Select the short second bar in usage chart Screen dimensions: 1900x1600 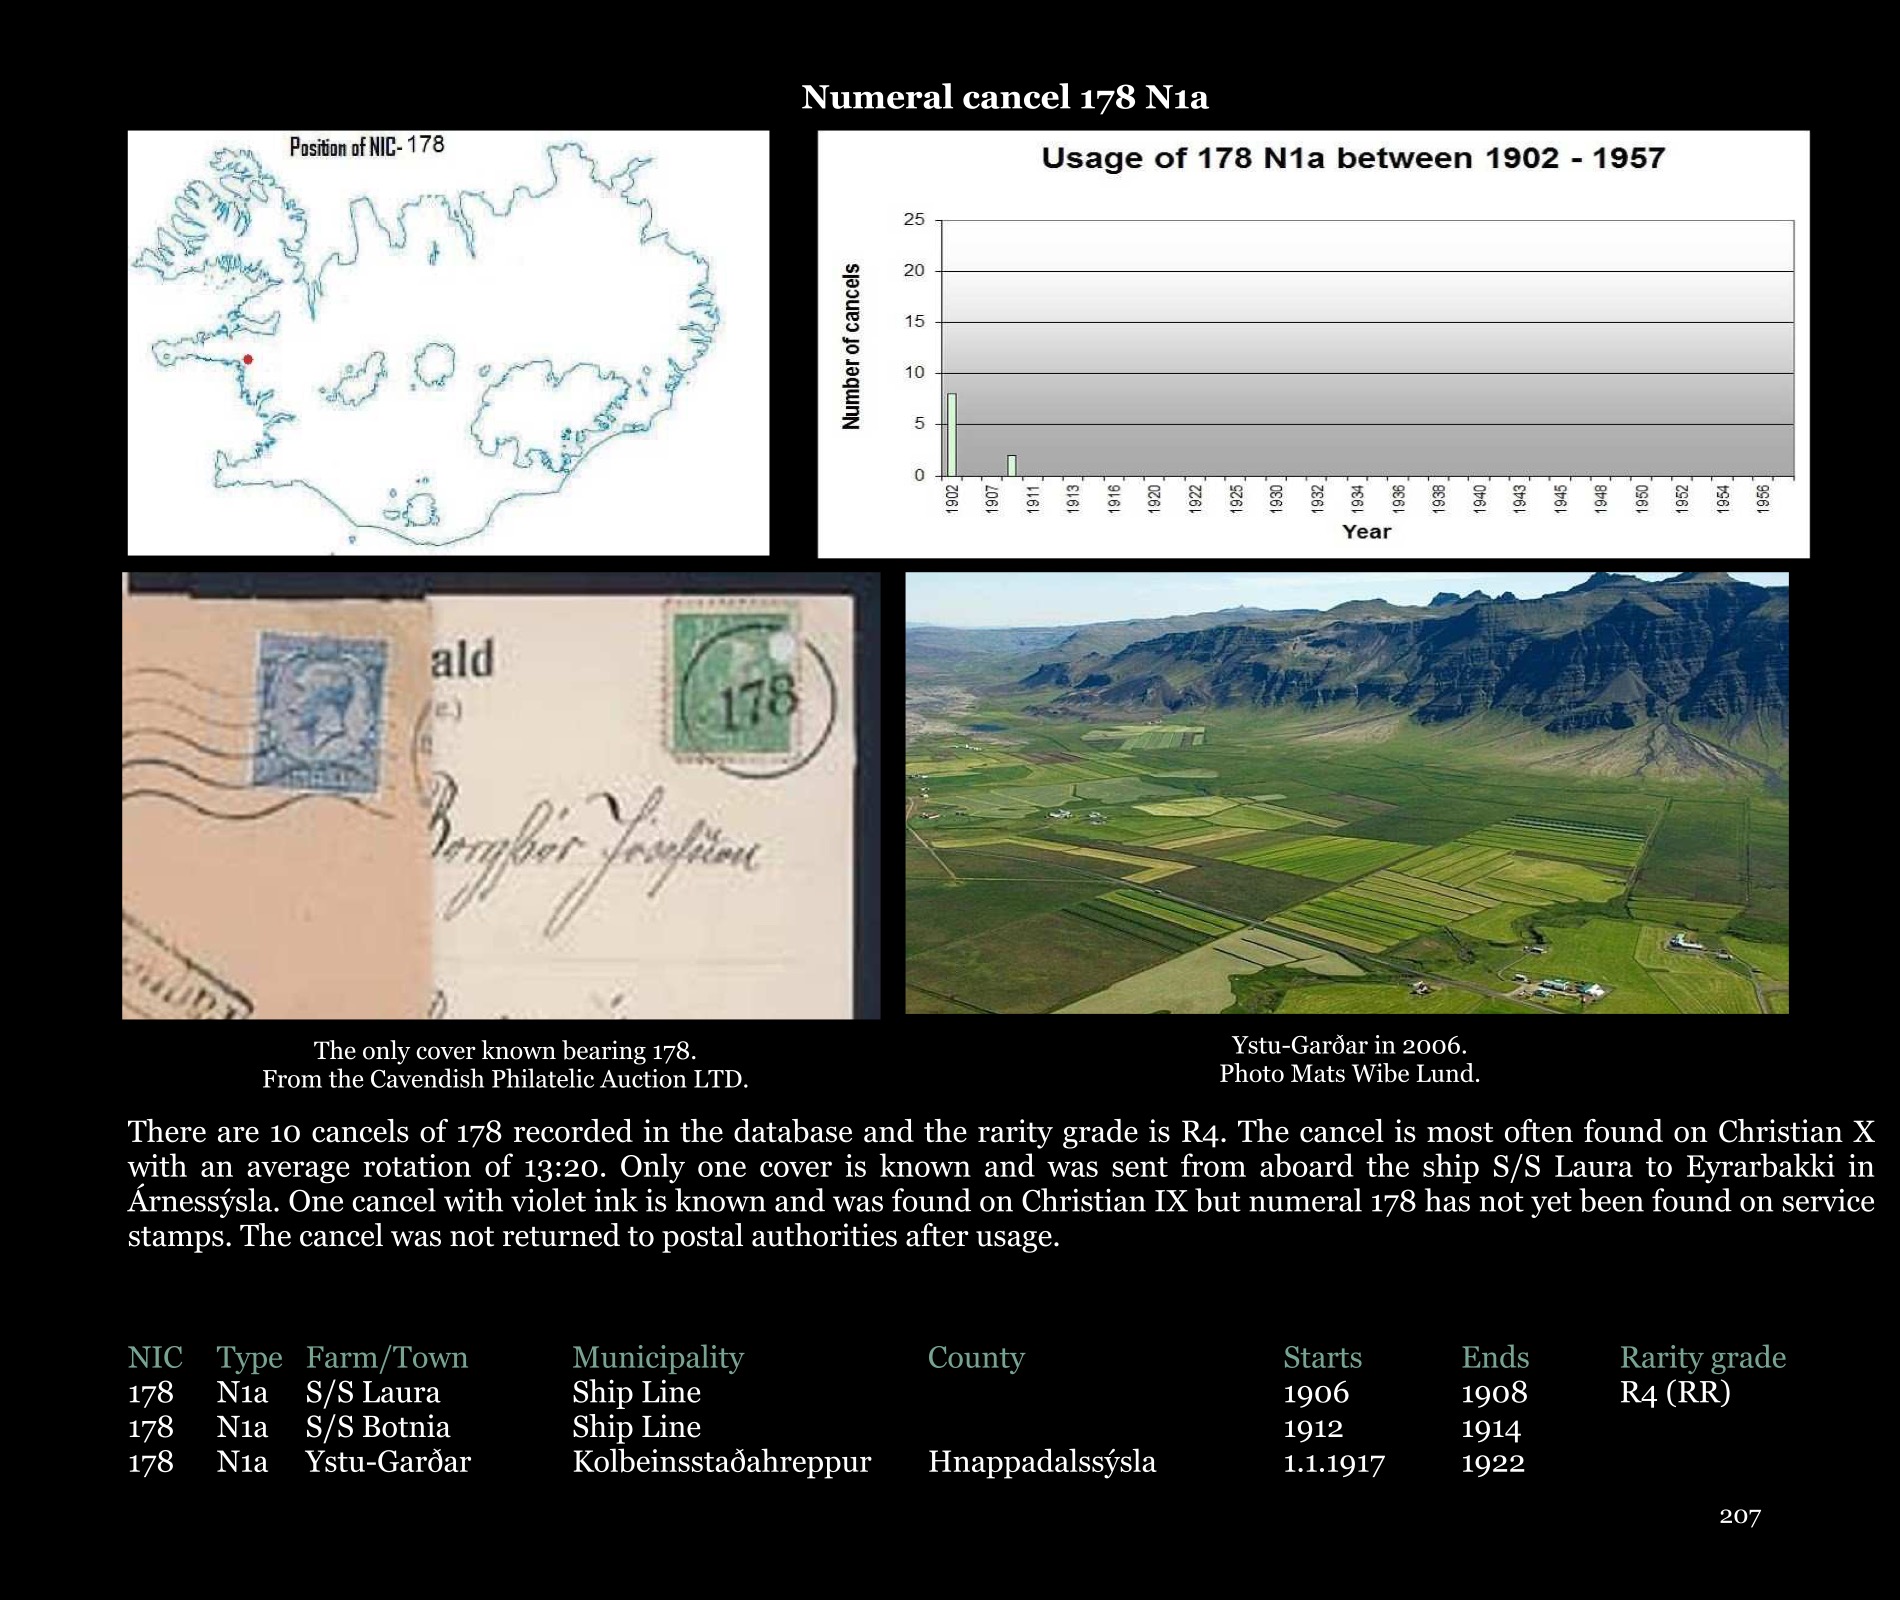(x=1012, y=465)
